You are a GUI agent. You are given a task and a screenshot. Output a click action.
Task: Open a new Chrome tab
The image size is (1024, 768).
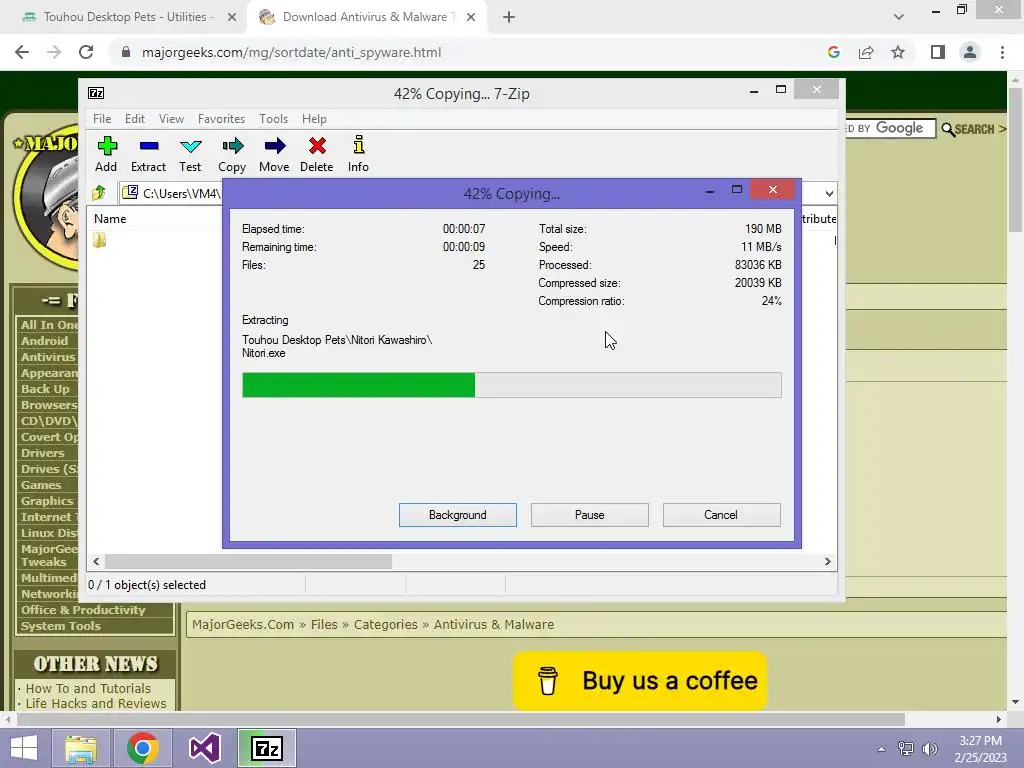tap(509, 17)
